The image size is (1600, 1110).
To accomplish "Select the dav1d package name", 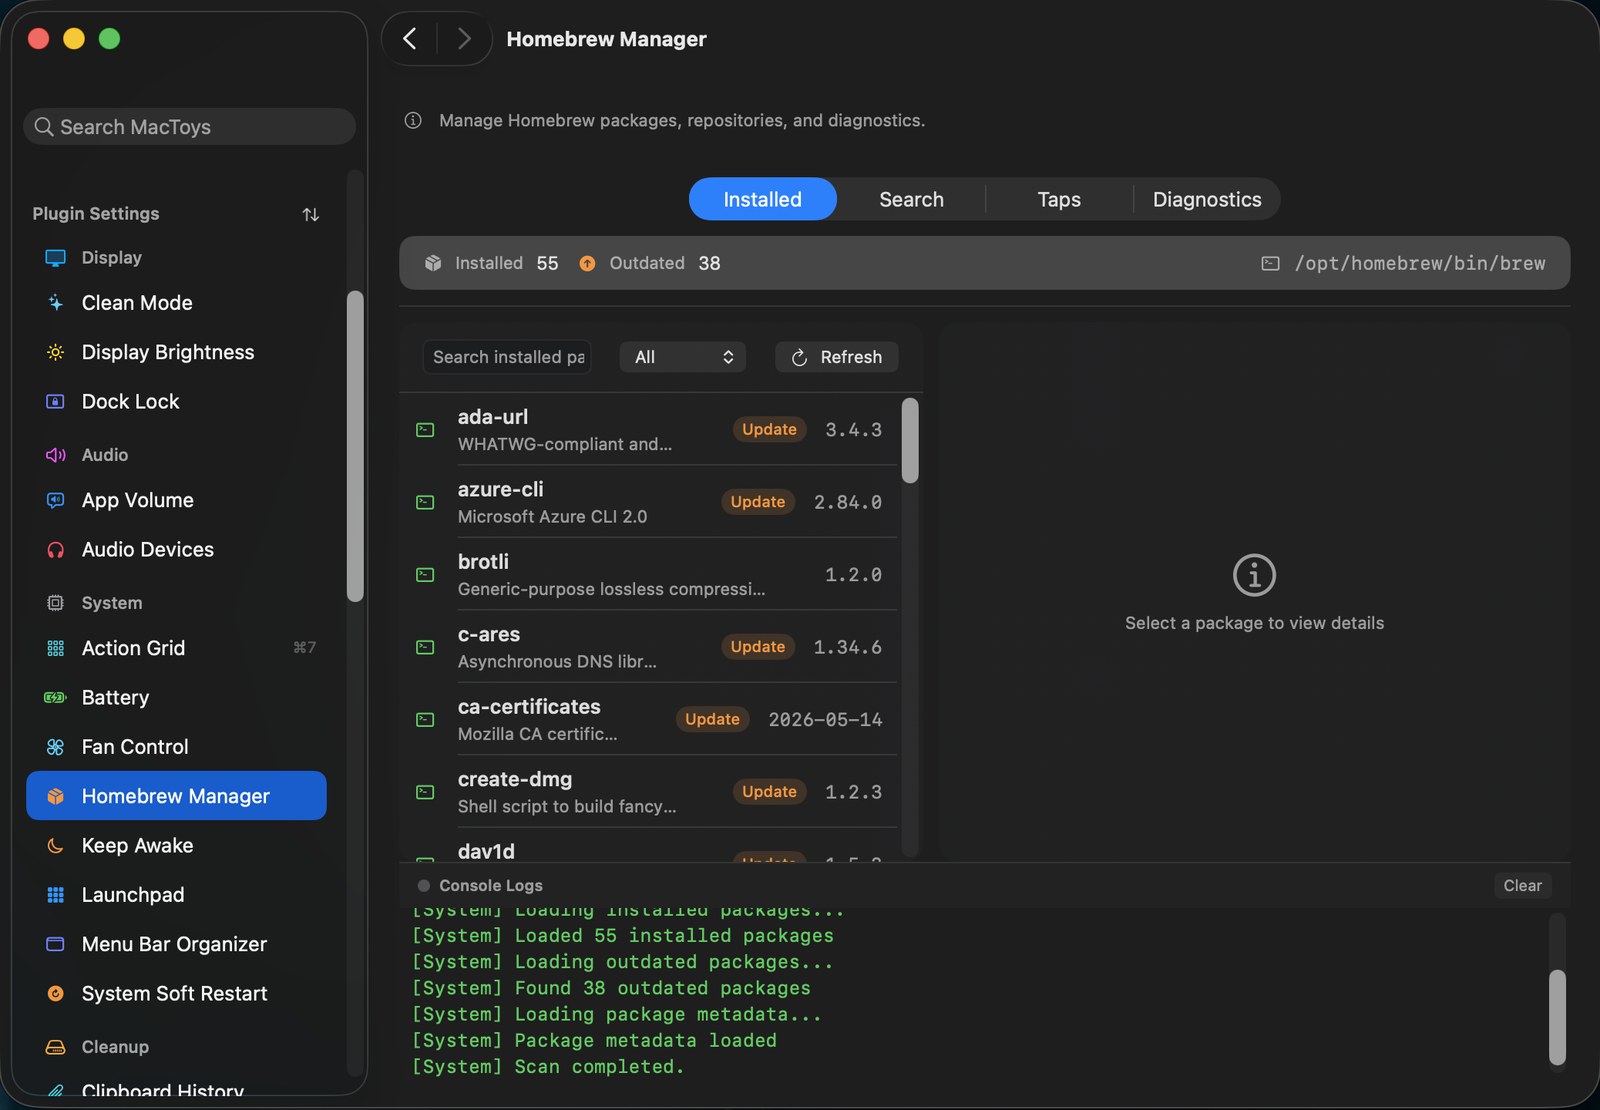I will [x=486, y=851].
